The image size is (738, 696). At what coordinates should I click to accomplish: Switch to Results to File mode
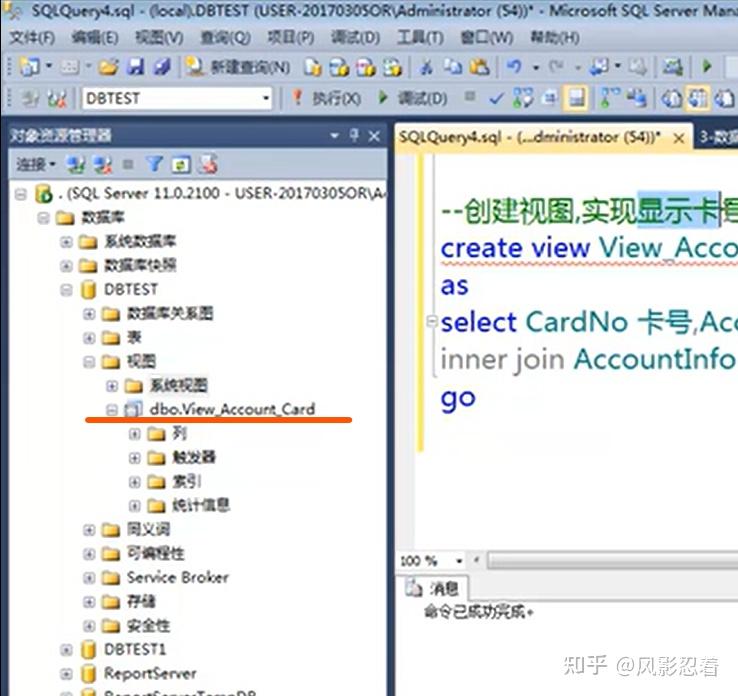click(724, 98)
